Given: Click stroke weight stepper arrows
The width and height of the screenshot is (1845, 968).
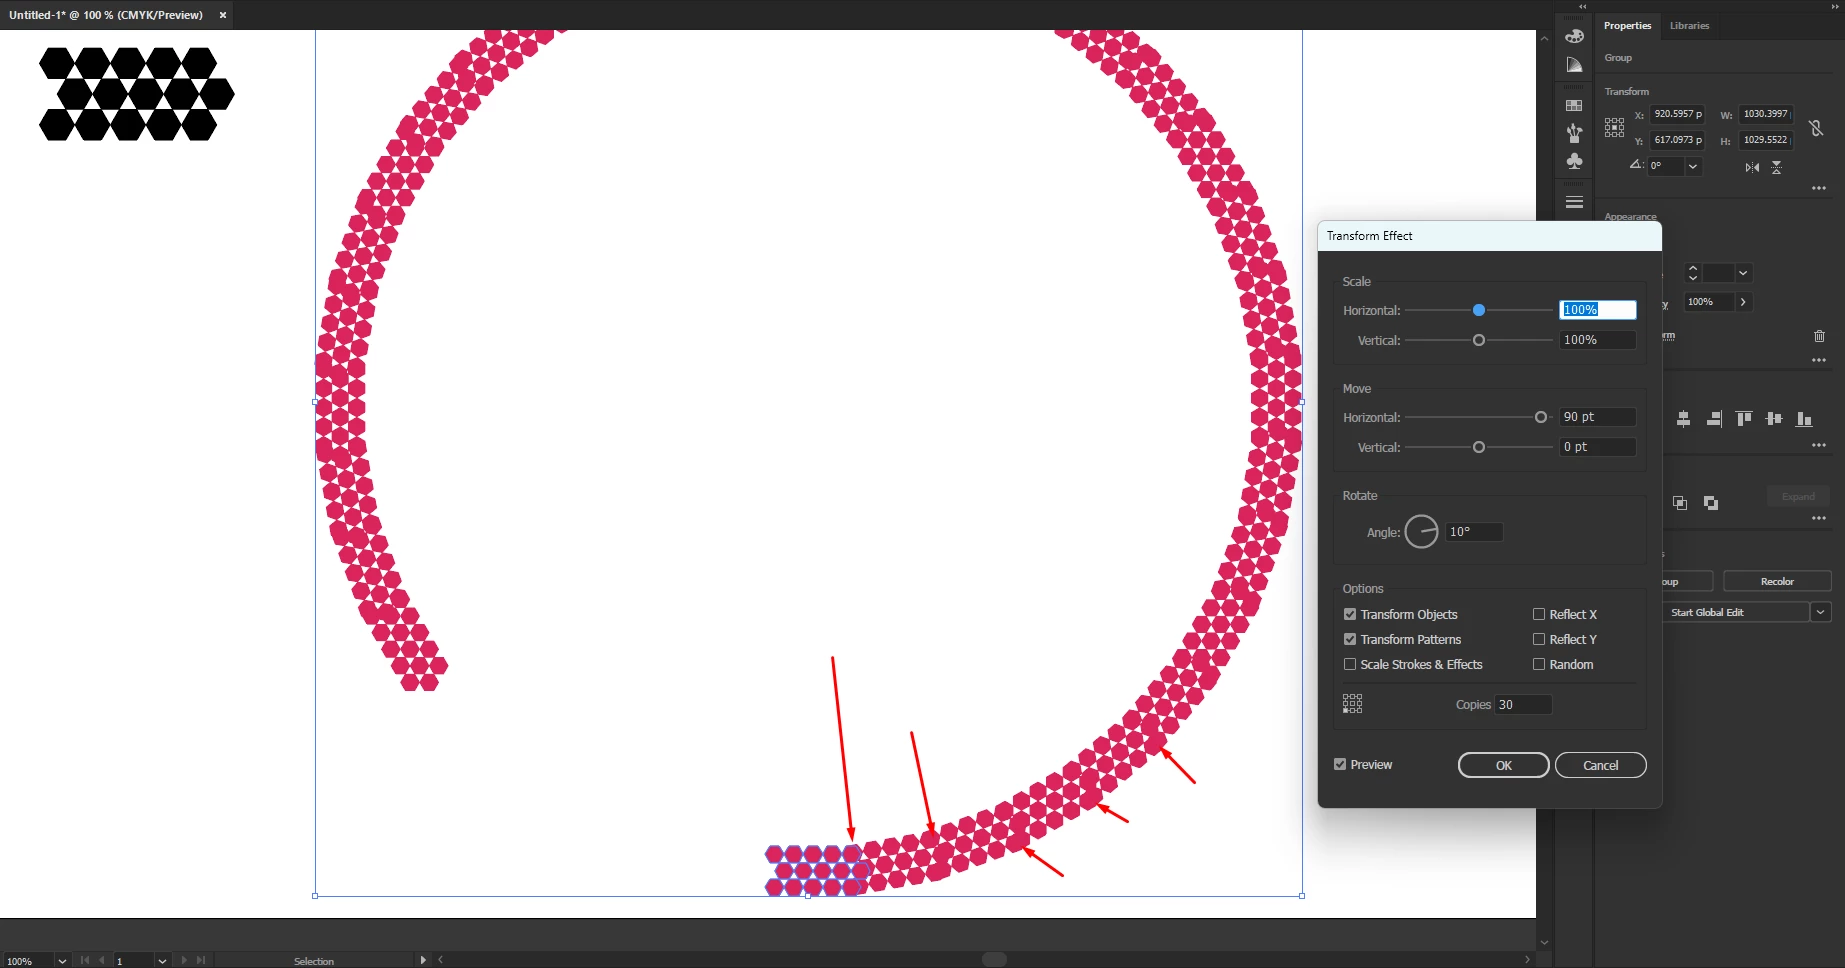Looking at the screenshot, I should coord(1693,273).
